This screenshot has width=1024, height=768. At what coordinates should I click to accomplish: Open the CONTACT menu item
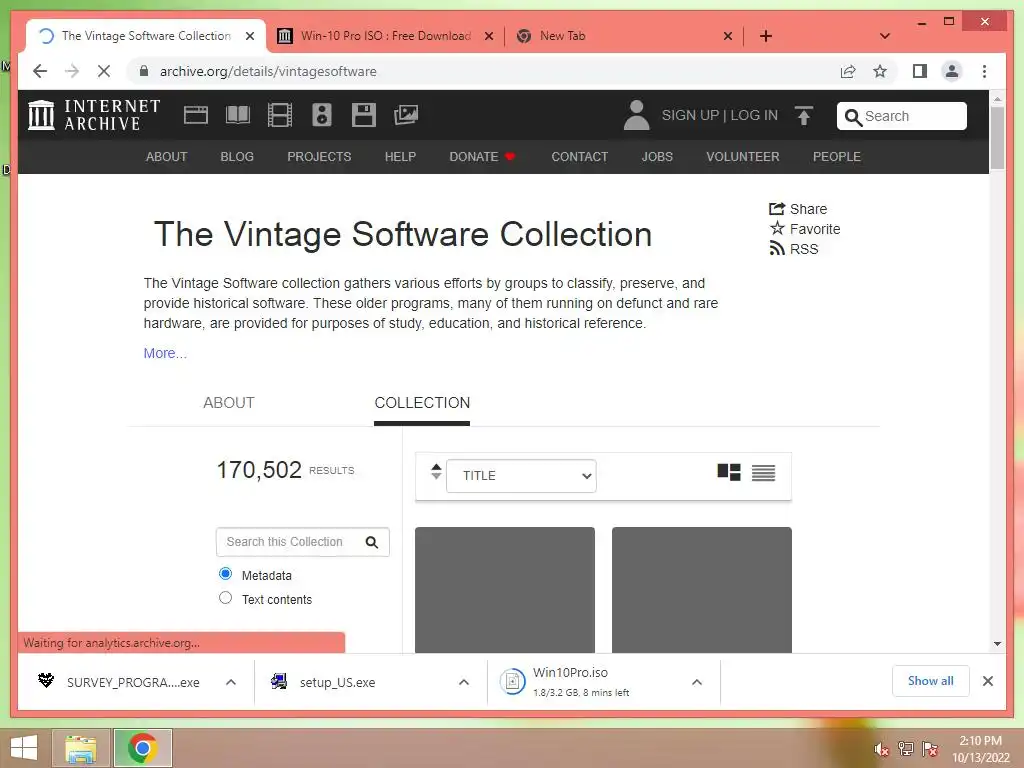[579, 157]
